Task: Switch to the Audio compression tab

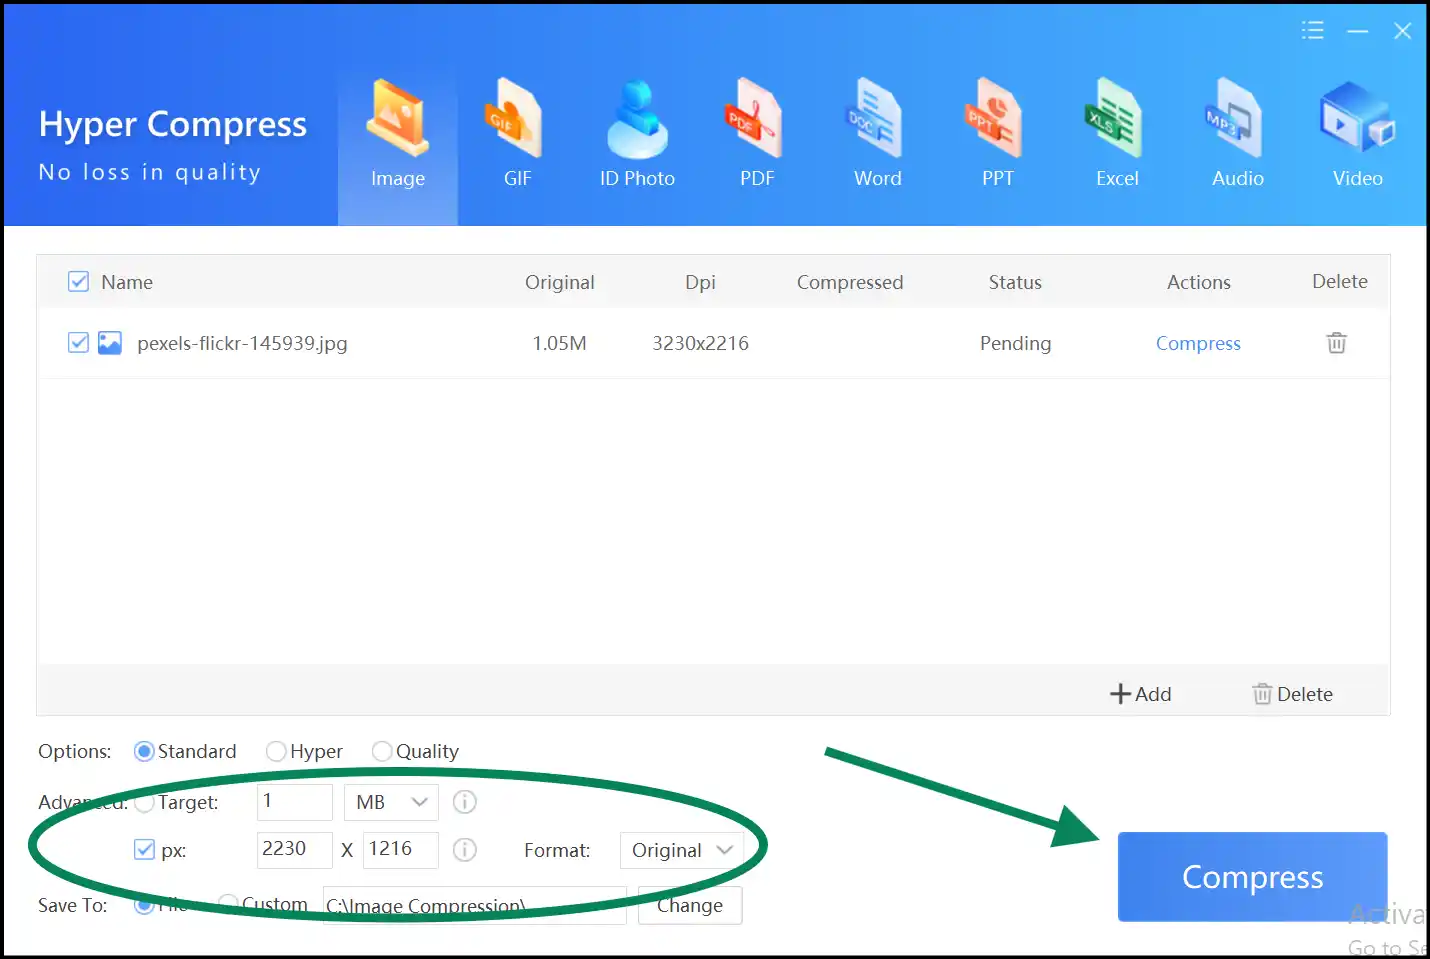Action: coord(1237,135)
